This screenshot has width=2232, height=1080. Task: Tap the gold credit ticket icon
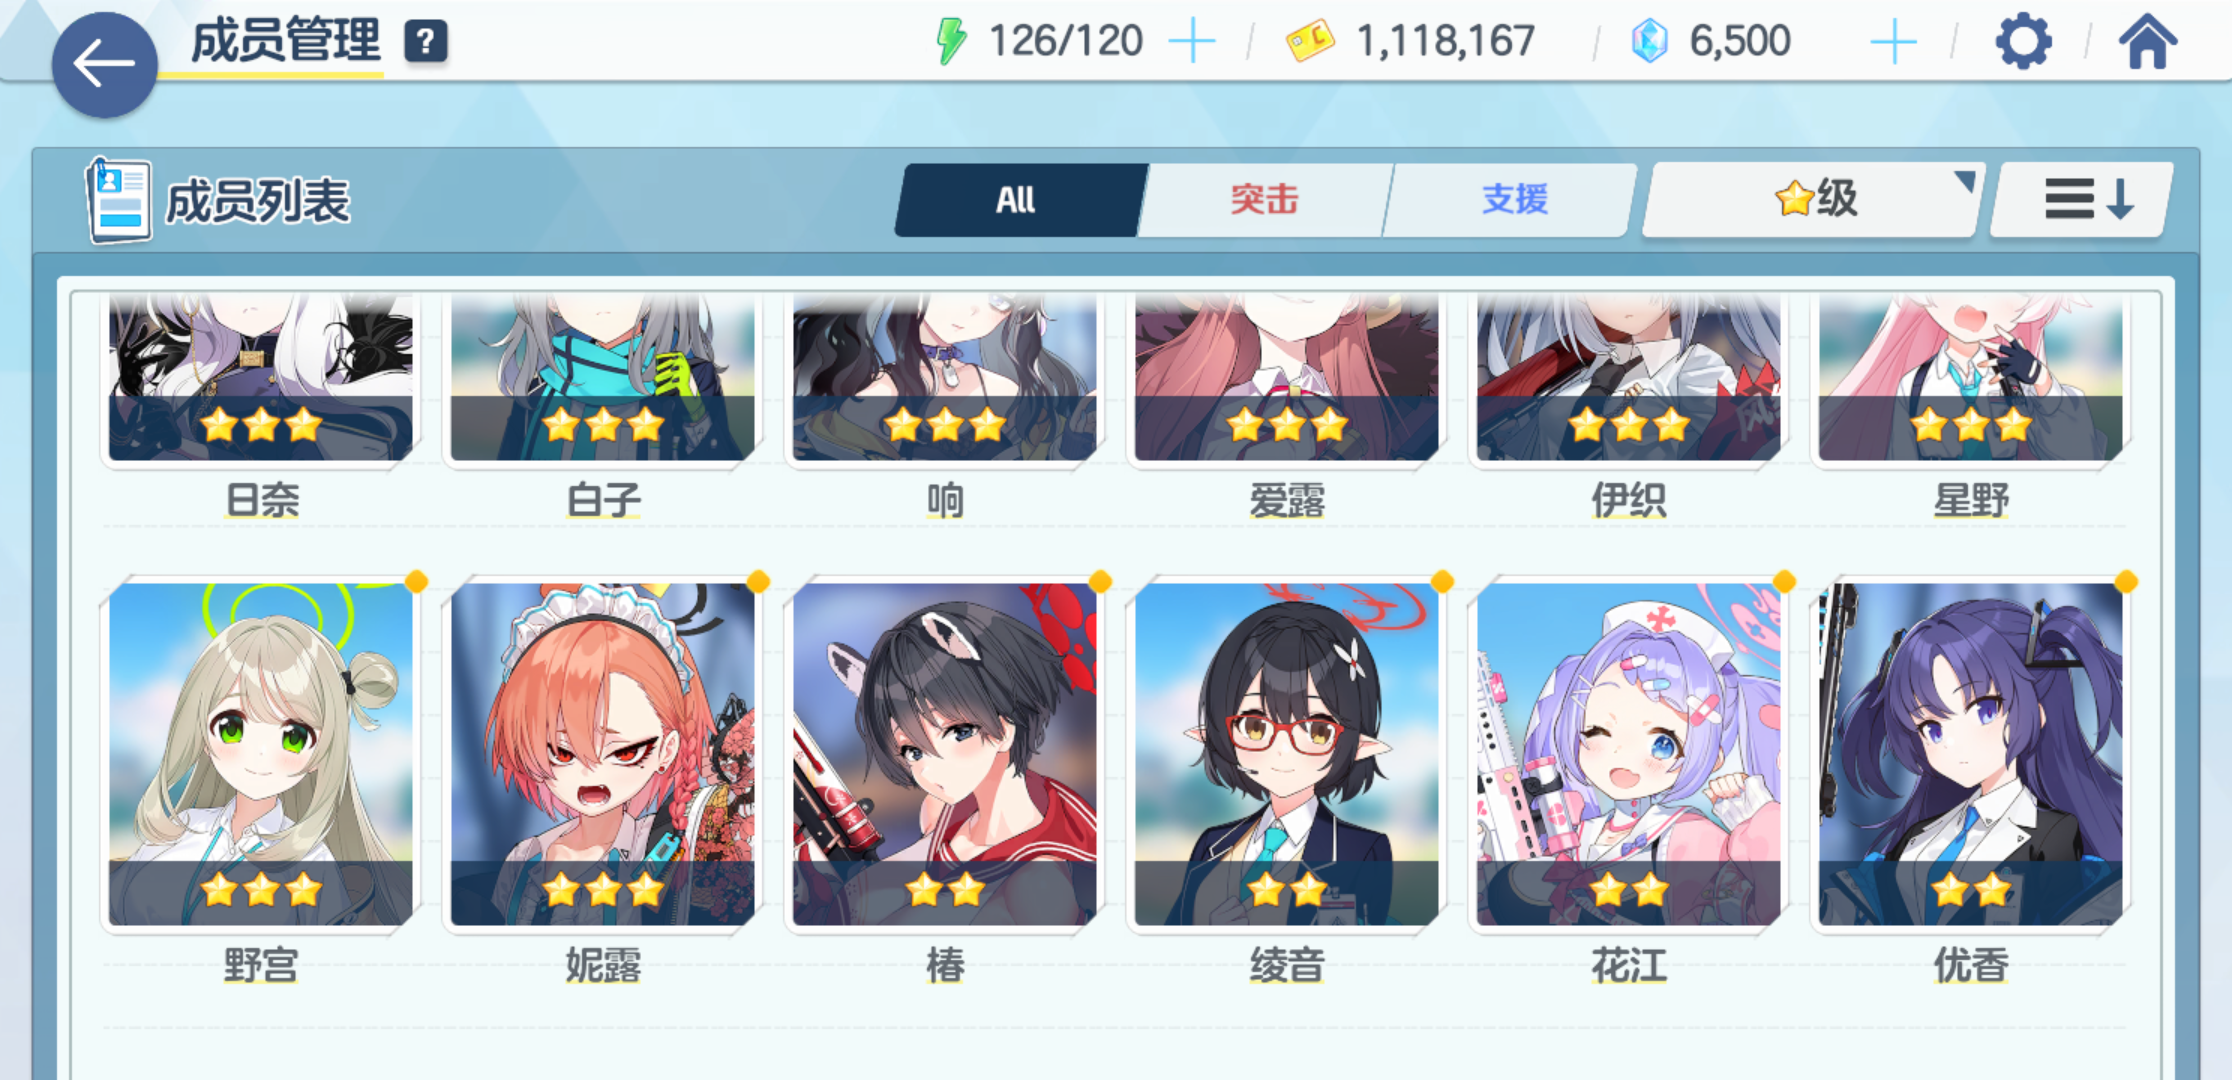point(1310,41)
